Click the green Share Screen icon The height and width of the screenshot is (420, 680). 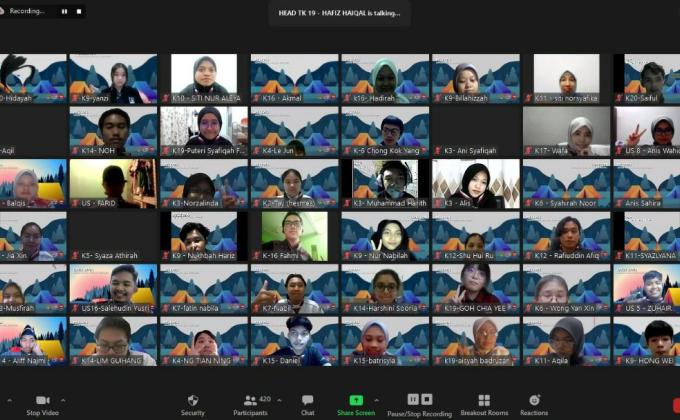356,400
